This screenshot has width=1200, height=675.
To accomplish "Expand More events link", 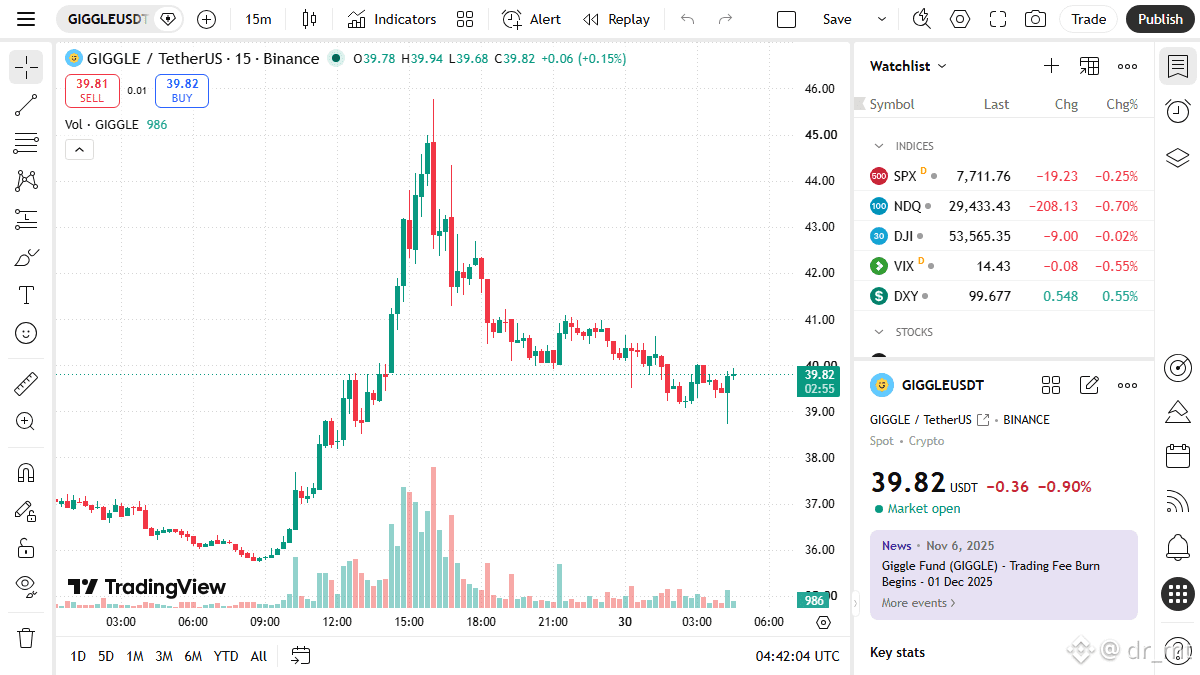I will point(919,603).
